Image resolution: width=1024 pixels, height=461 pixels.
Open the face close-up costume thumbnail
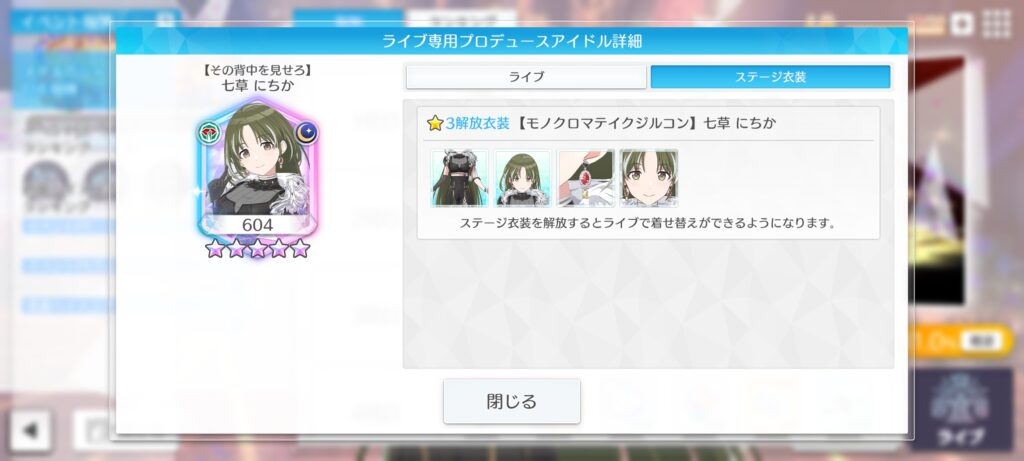pyautogui.click(x=648, y=178)
